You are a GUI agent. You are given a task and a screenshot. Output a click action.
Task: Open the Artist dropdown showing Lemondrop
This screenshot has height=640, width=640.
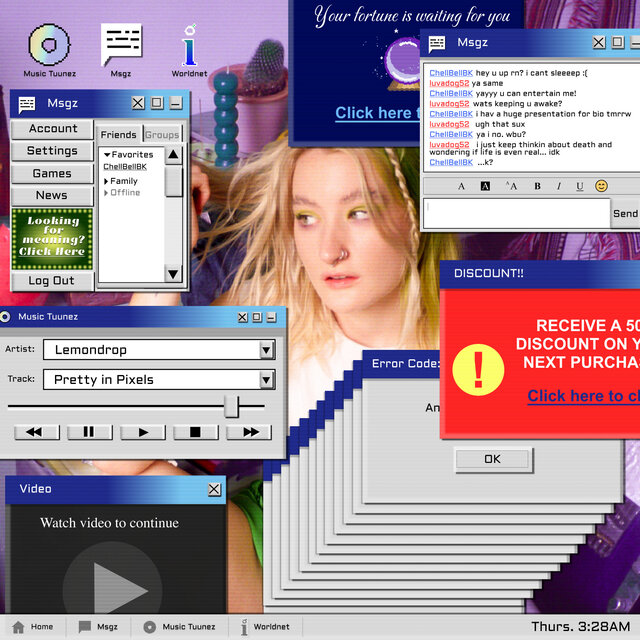[x=266, y=350]
